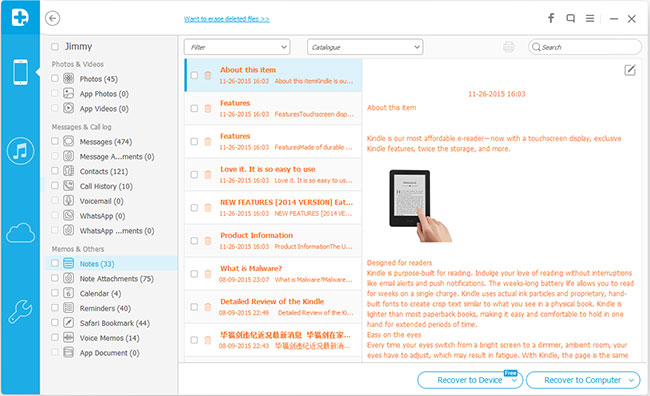Image resolution: width=650 pixels, height=396 pixels.
Task: Select Note Attachments (75) category
Action: pos(116,279)
